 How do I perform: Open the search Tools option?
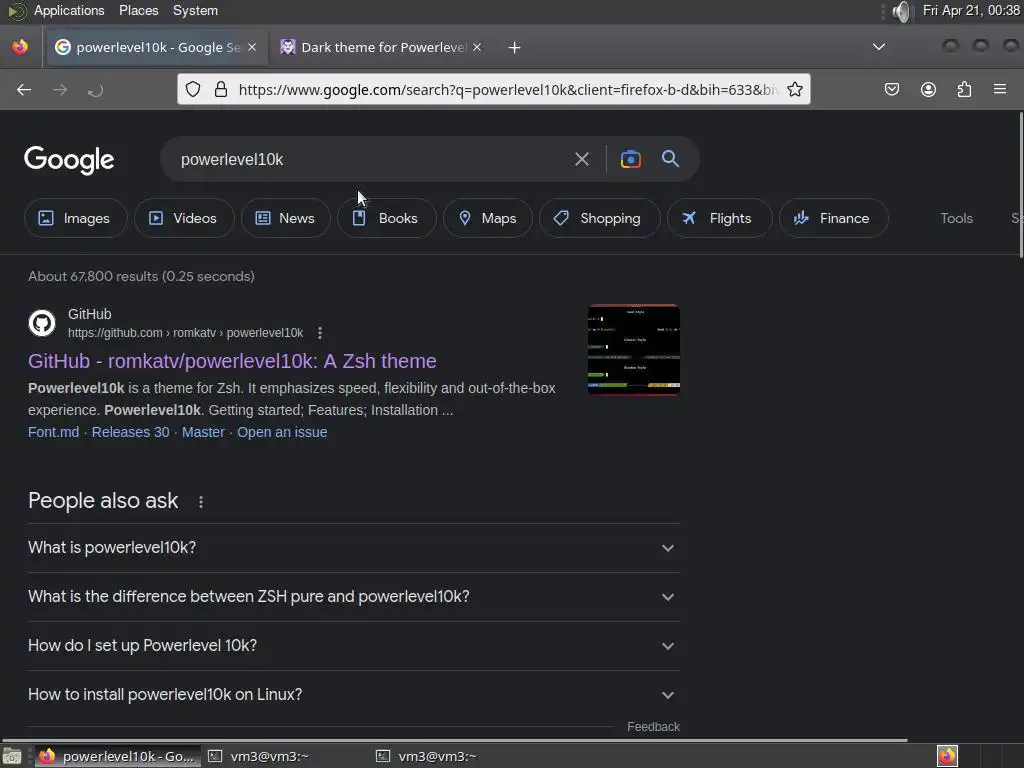(x=956, y=218)
